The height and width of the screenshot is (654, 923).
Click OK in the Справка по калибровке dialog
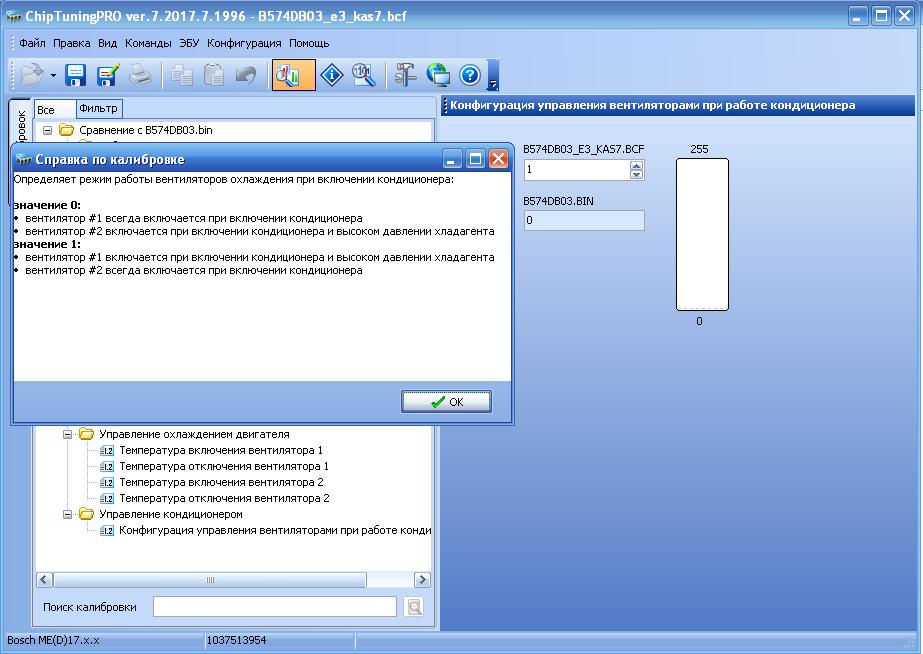pos(446,401)
